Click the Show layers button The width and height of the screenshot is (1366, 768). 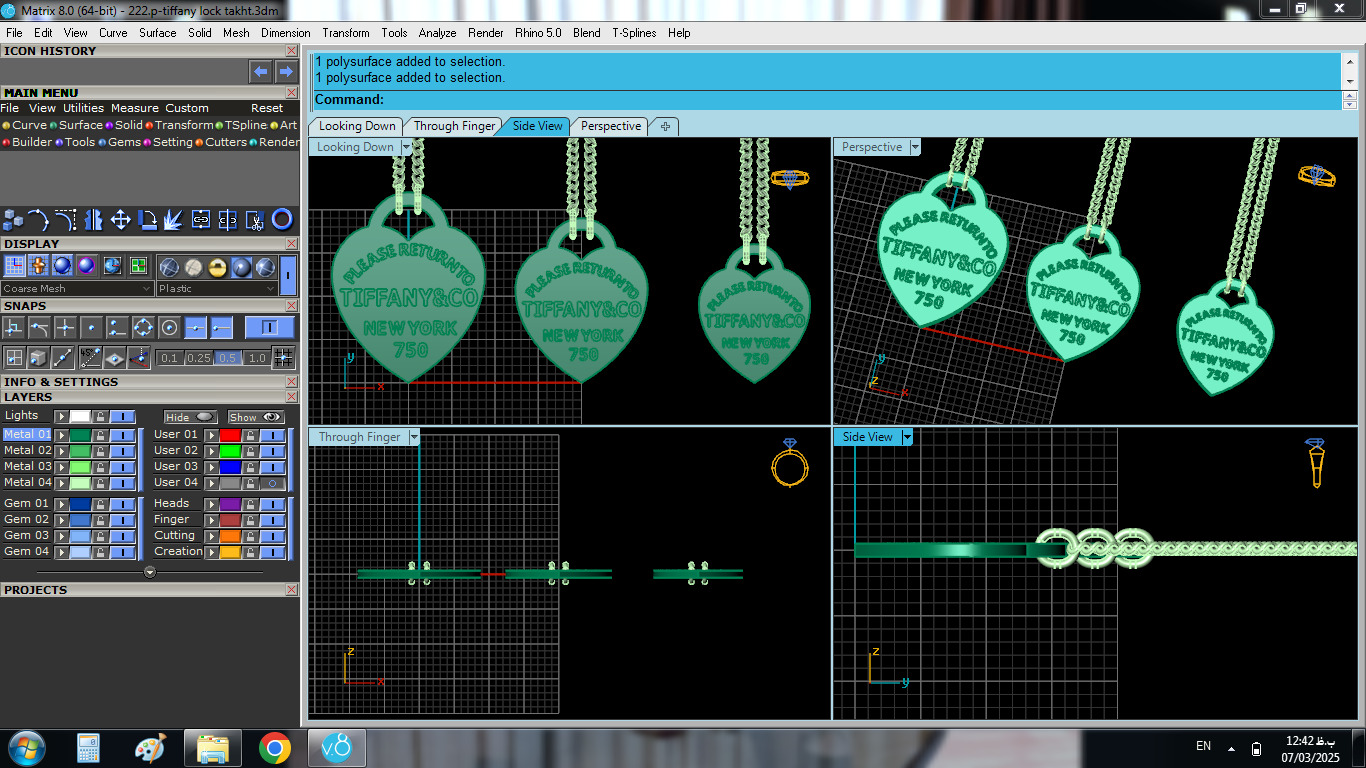[255, 417]
